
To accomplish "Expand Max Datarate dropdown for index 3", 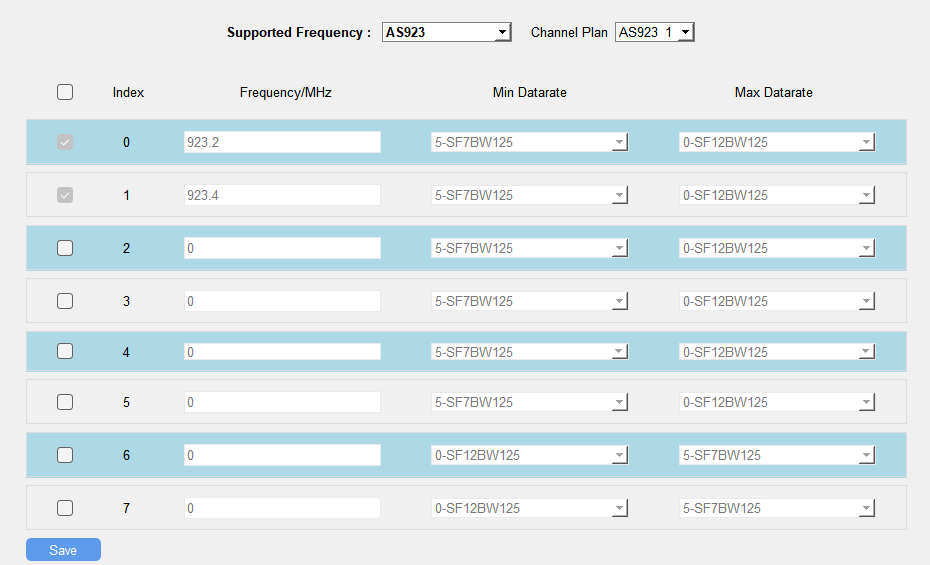I will (777, 301).
